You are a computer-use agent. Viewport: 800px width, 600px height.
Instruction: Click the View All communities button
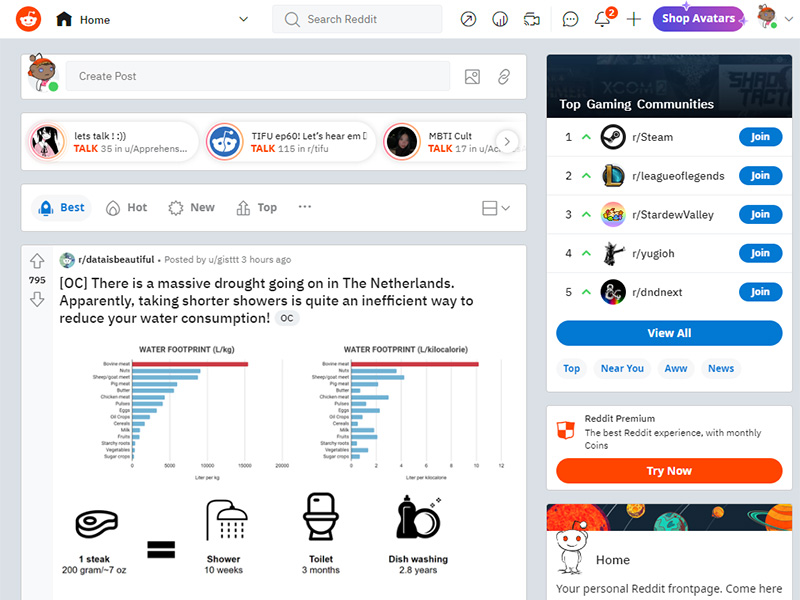click(x=669, y=333)
